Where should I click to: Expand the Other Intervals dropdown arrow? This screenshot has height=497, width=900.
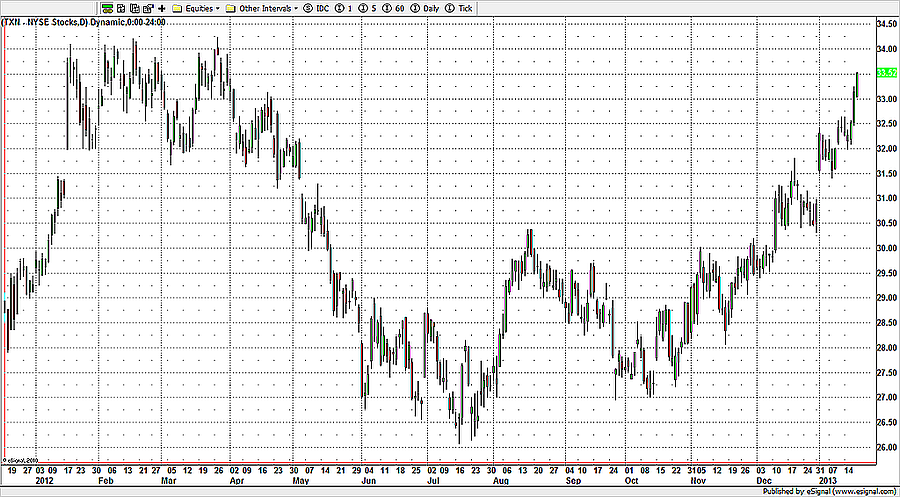[296, 7]
